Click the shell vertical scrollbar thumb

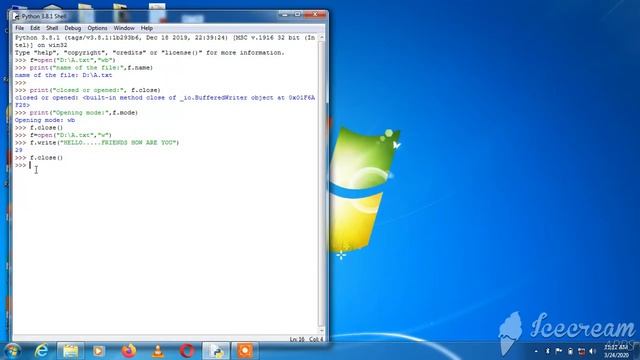pyautogui.click(x=322, y=183)
